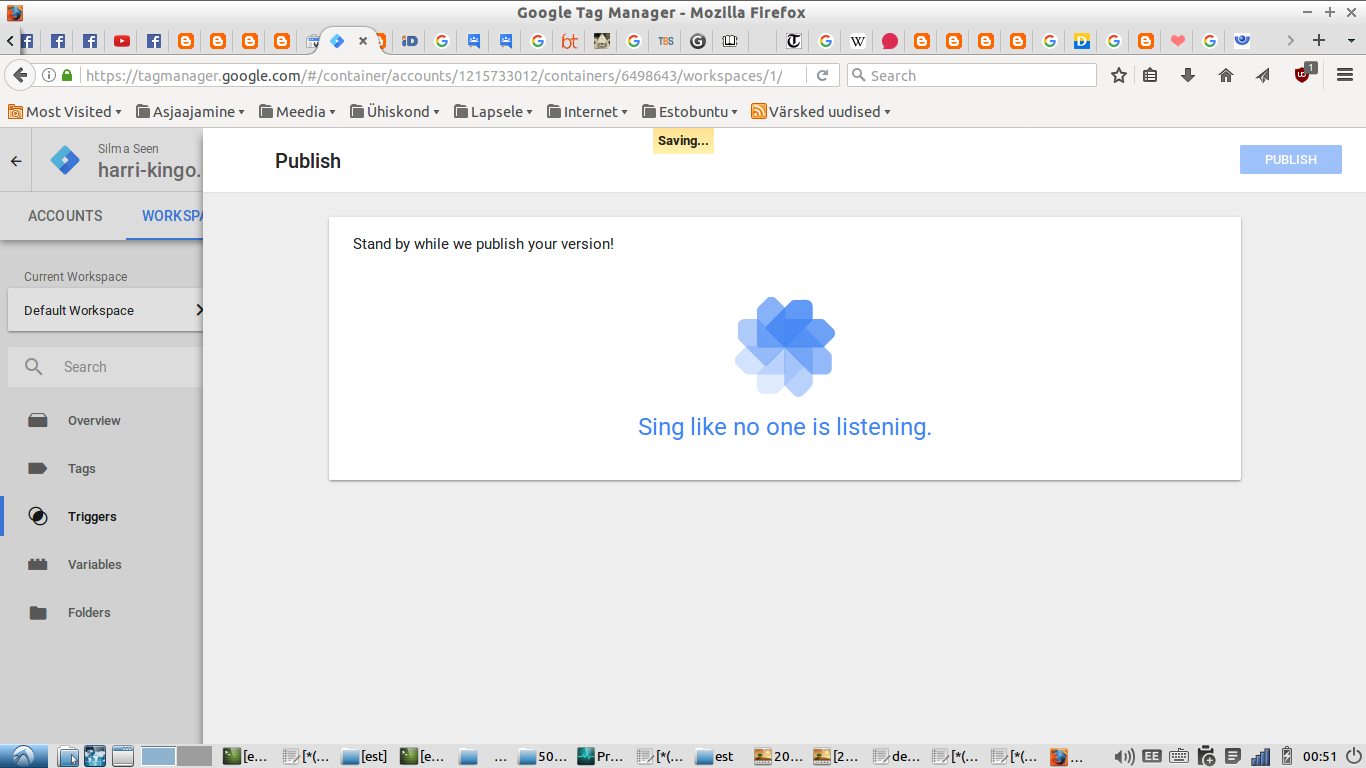The height and width of the screenshot is (768, 1366).
Task: Focus the sidebar Search field
Action: coord(105,367)
